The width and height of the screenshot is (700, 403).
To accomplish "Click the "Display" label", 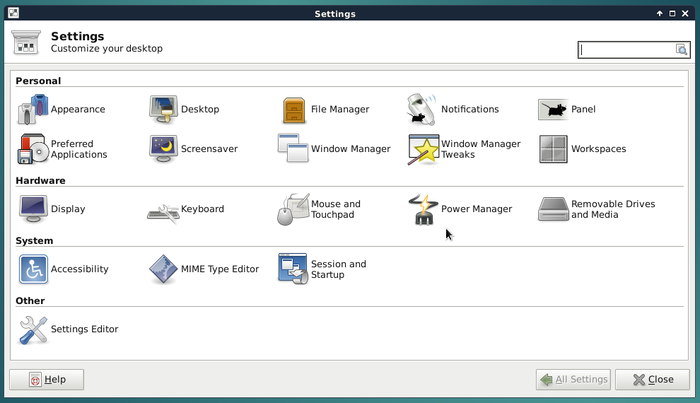I will pyautogui.click(x=68, y=209).
